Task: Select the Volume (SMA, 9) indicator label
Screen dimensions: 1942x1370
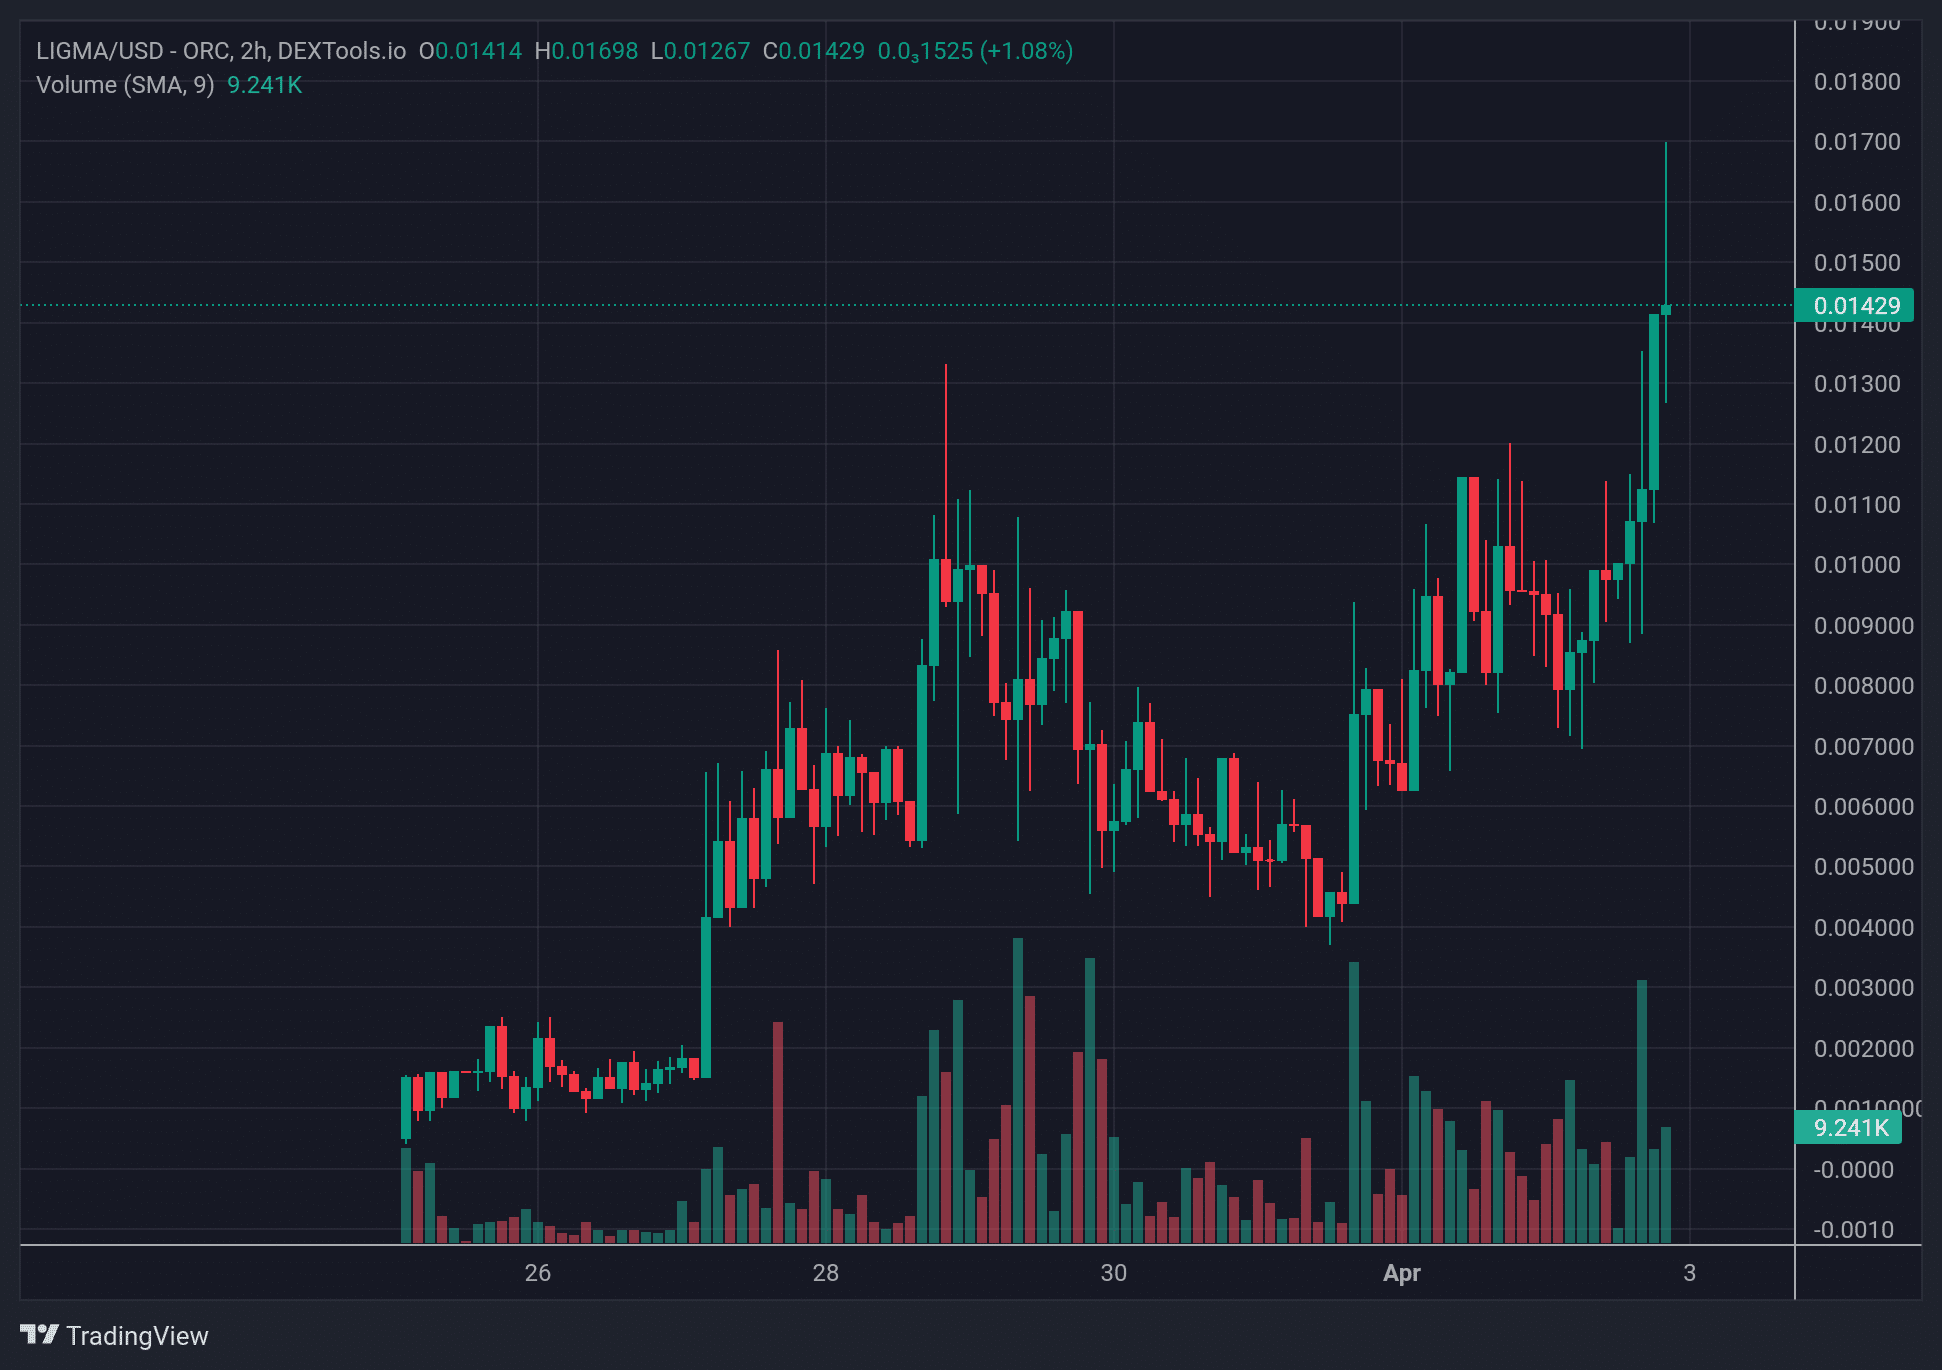Action: coord(125,85)
